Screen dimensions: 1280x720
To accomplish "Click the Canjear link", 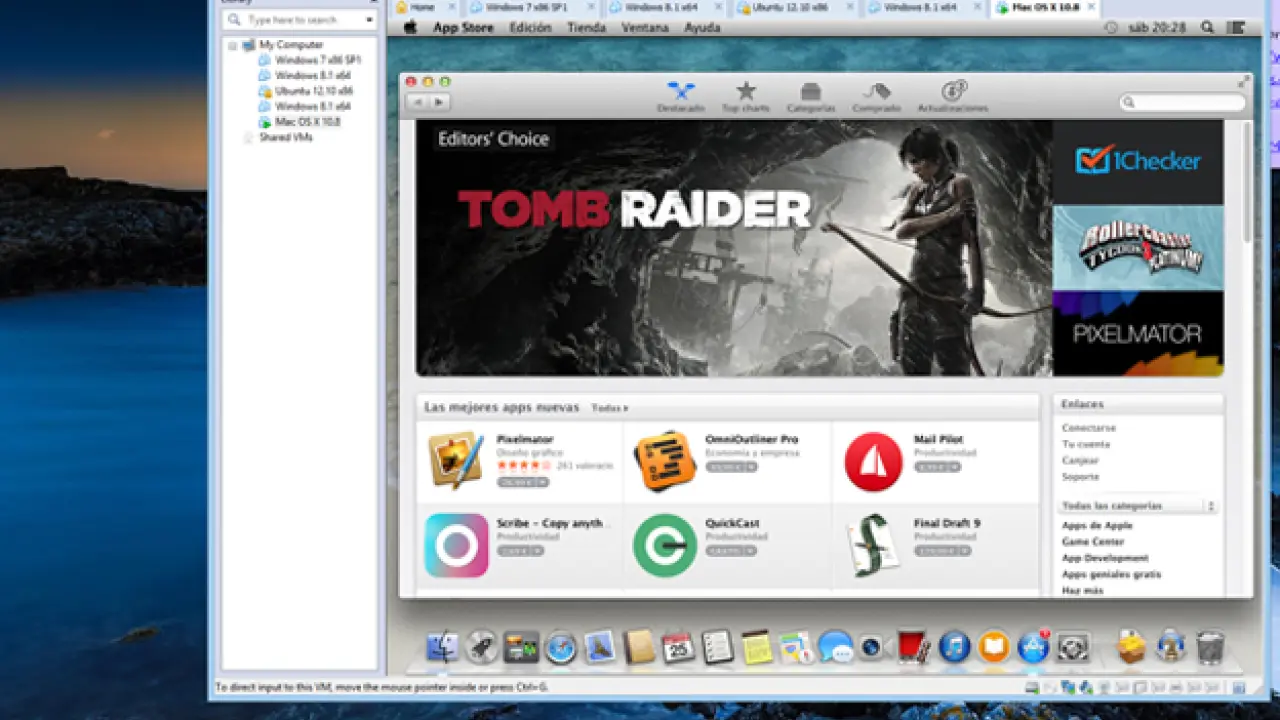I will (x=1080, y=461).
